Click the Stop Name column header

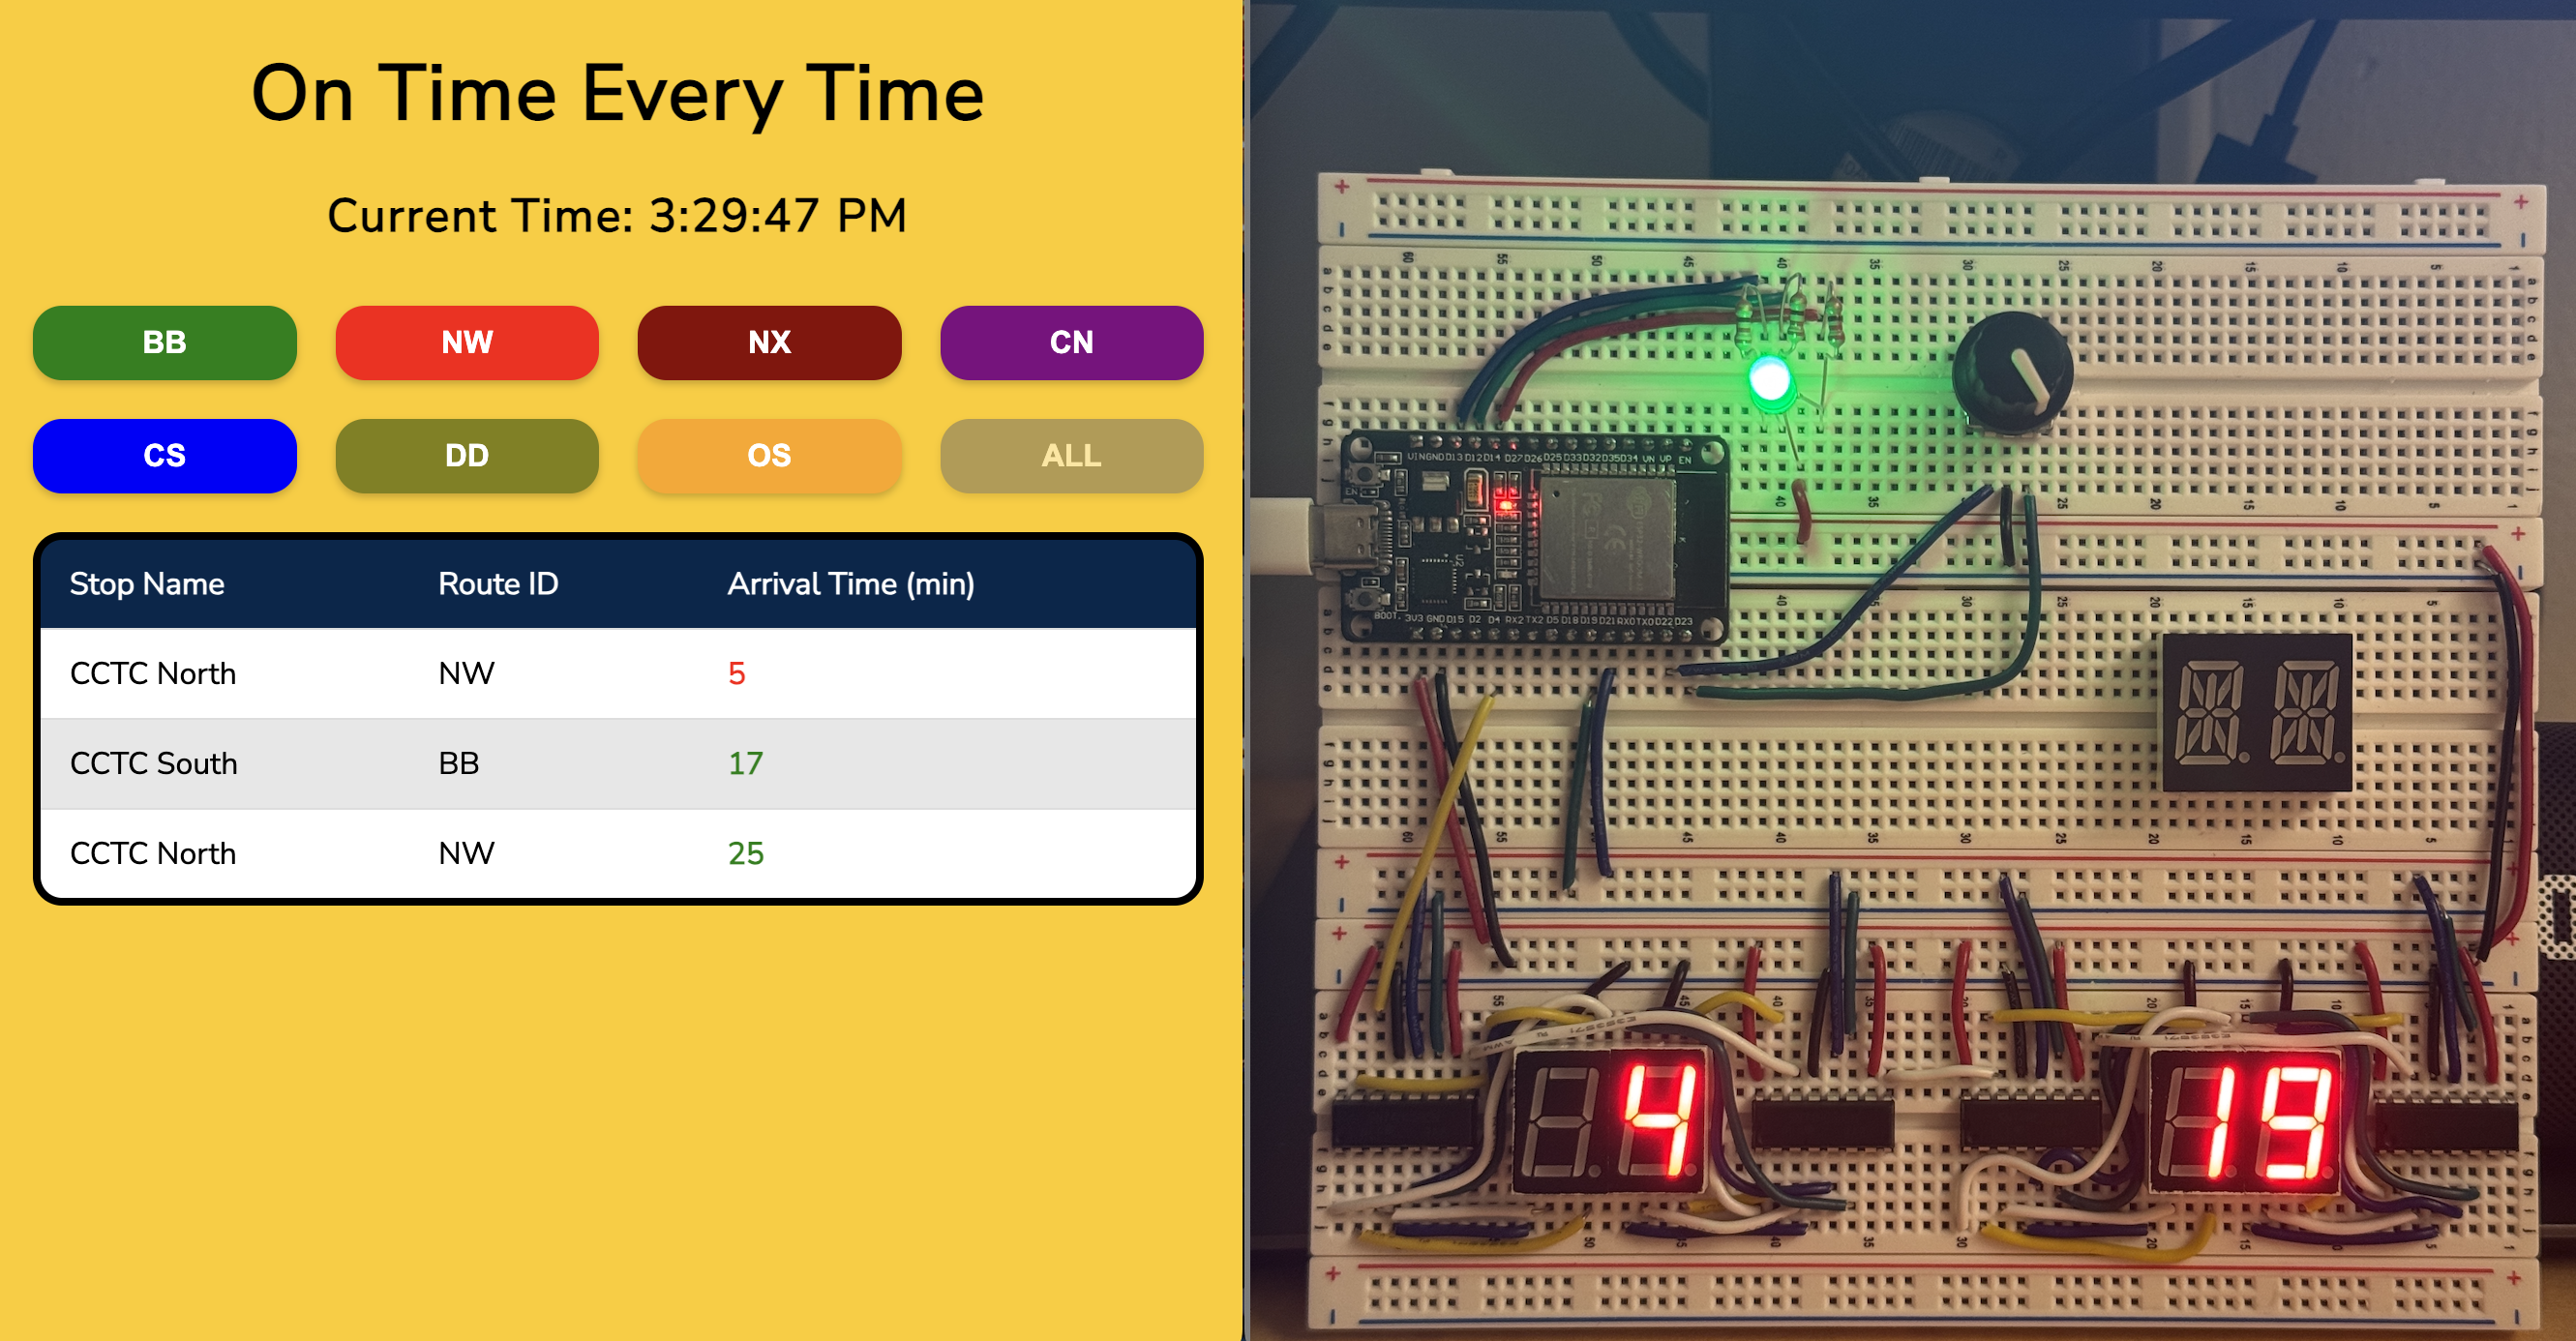147,584
